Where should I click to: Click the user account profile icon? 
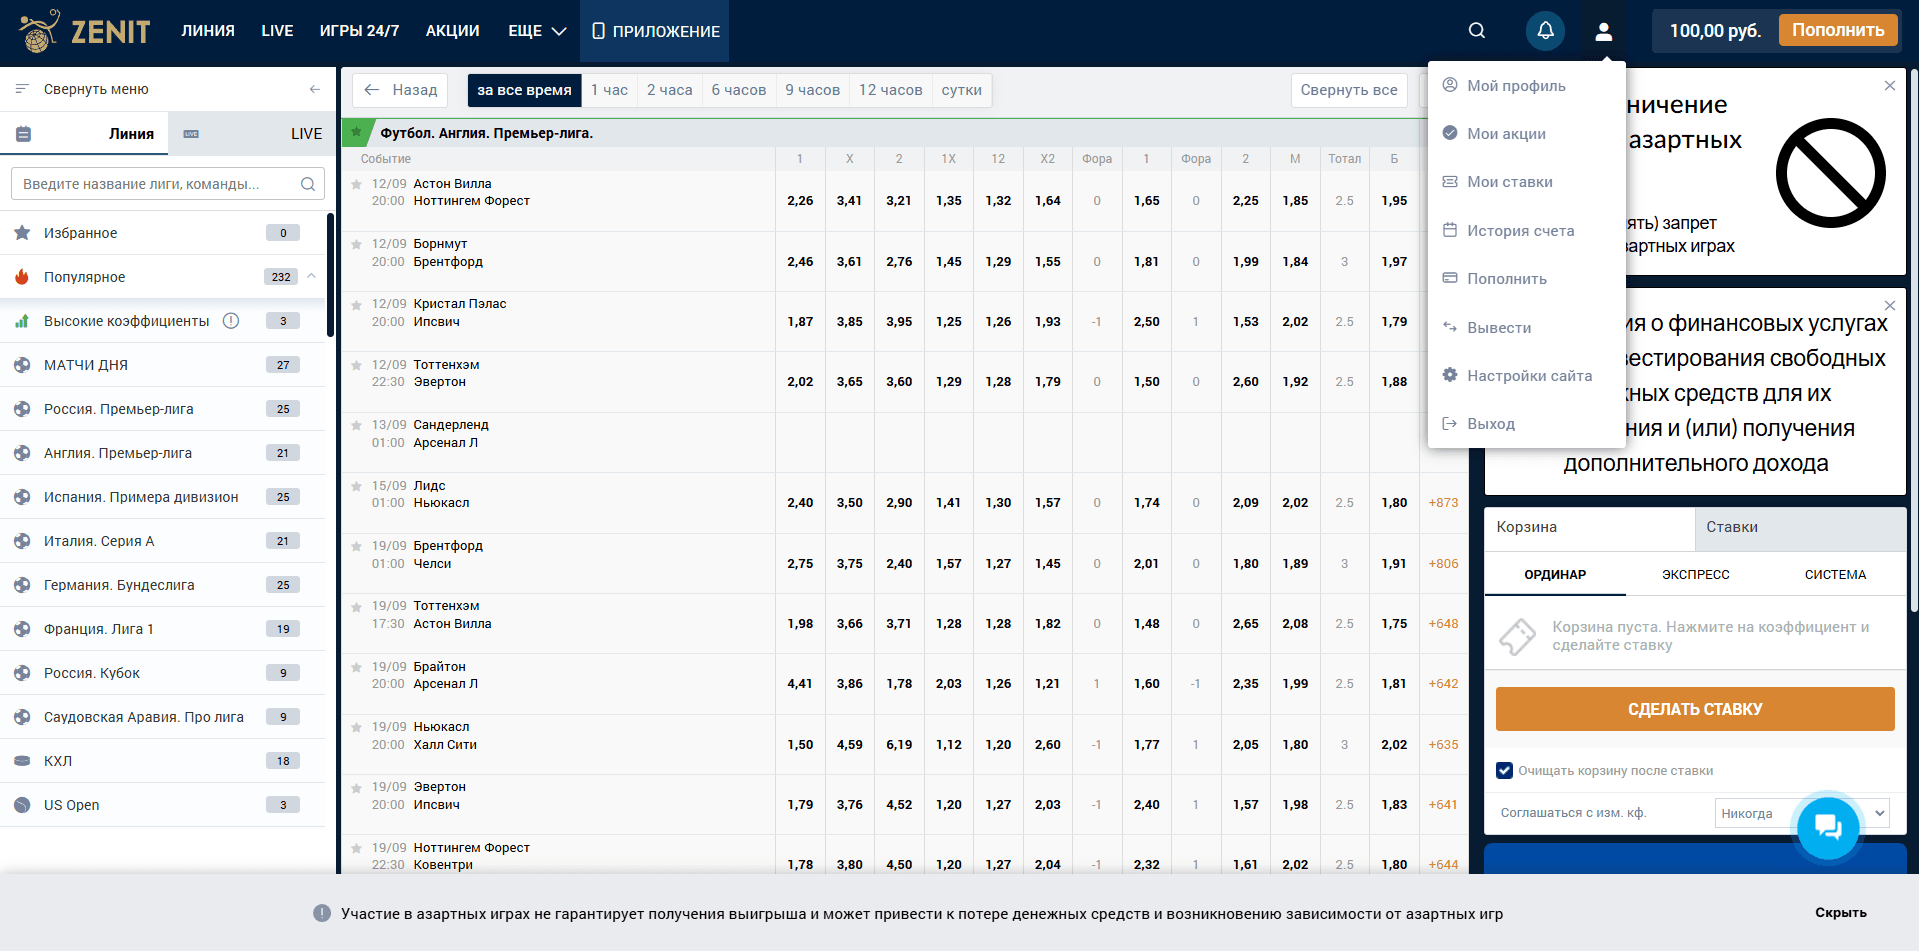point(1604,31)
